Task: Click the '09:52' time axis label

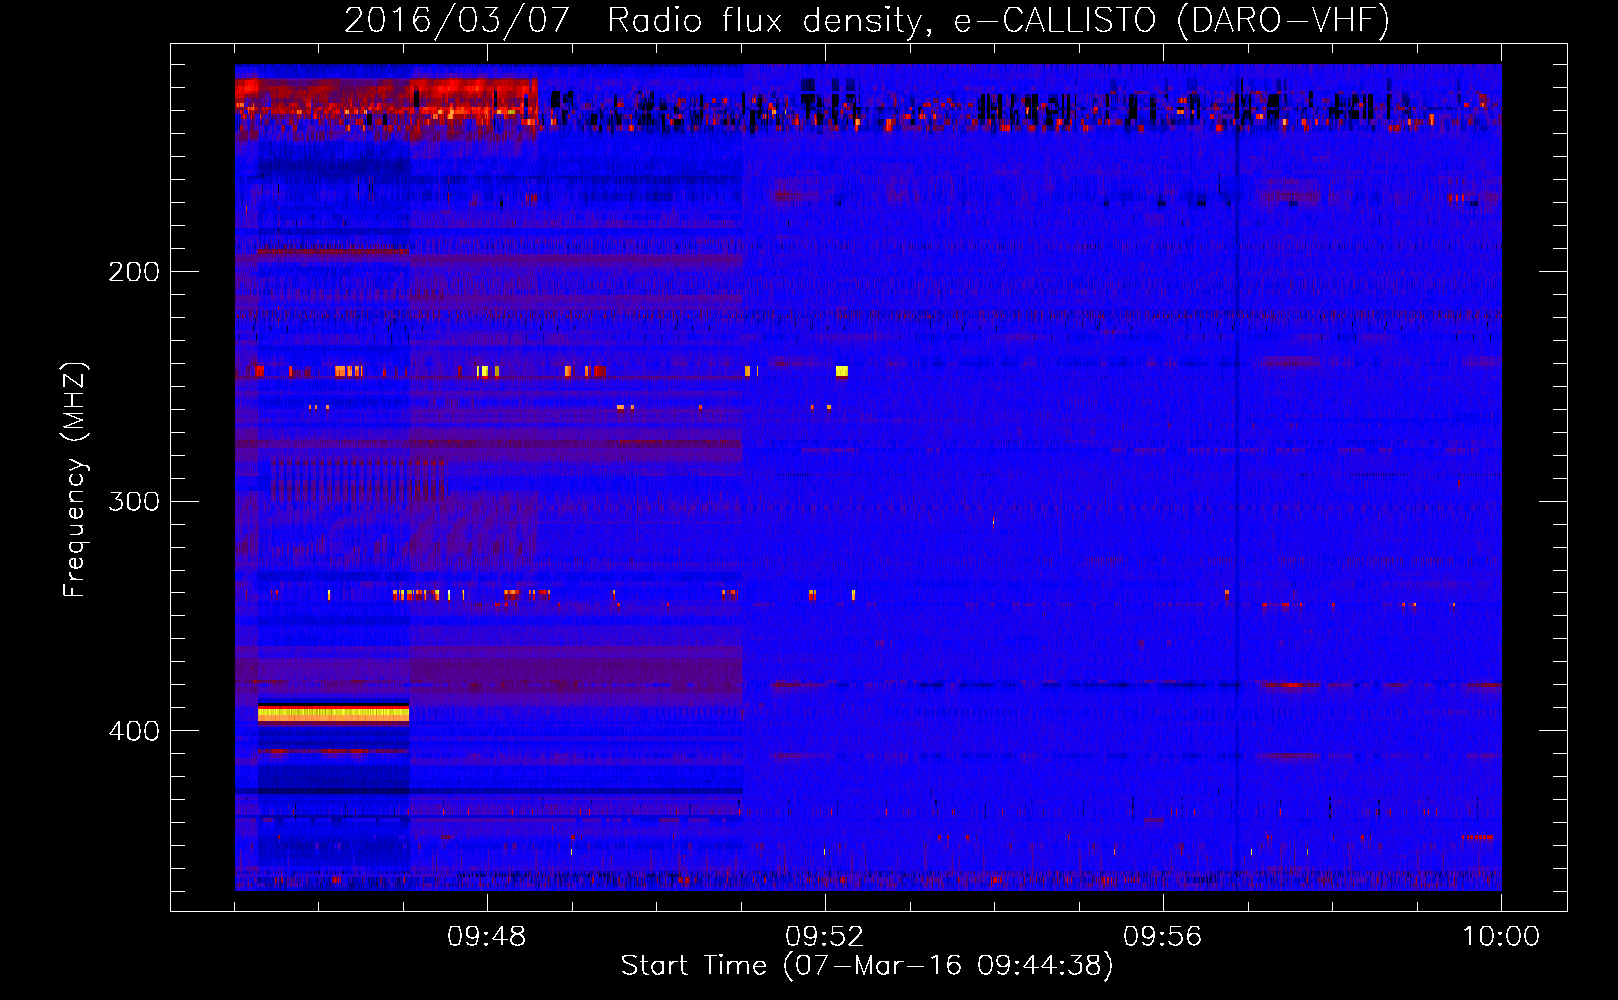Action: pyautogui.click(x=825, y=937)
